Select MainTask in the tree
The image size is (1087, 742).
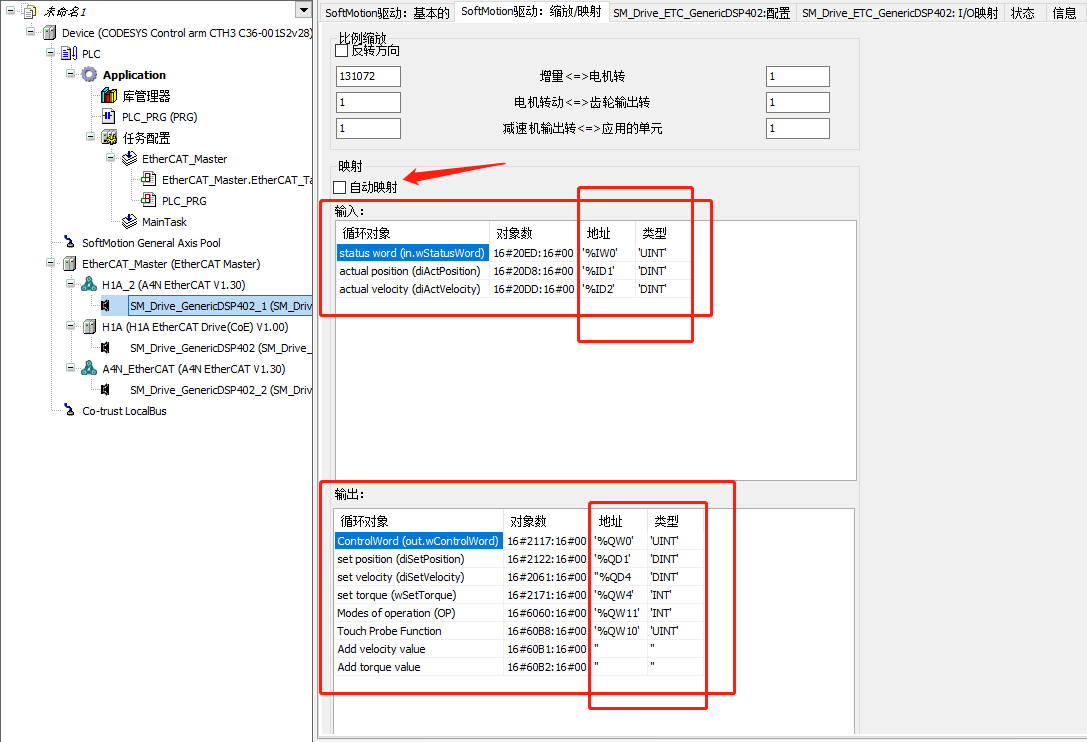coord(164,222)
